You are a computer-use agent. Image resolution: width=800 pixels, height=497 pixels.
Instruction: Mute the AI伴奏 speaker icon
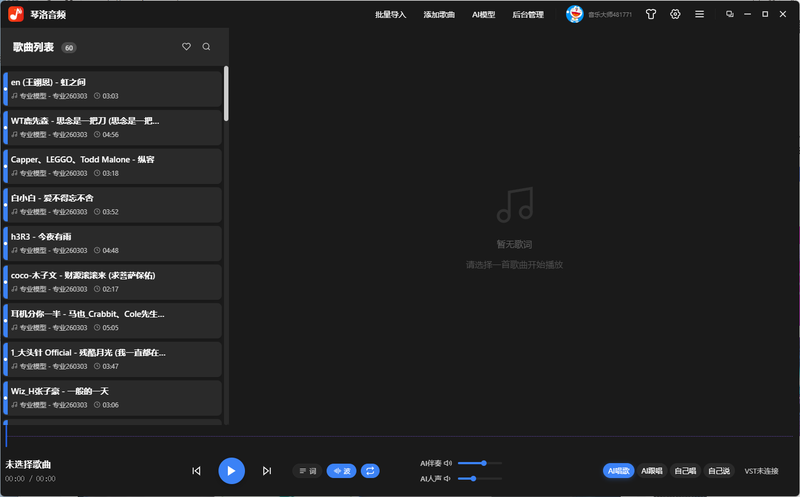[448, 463]
